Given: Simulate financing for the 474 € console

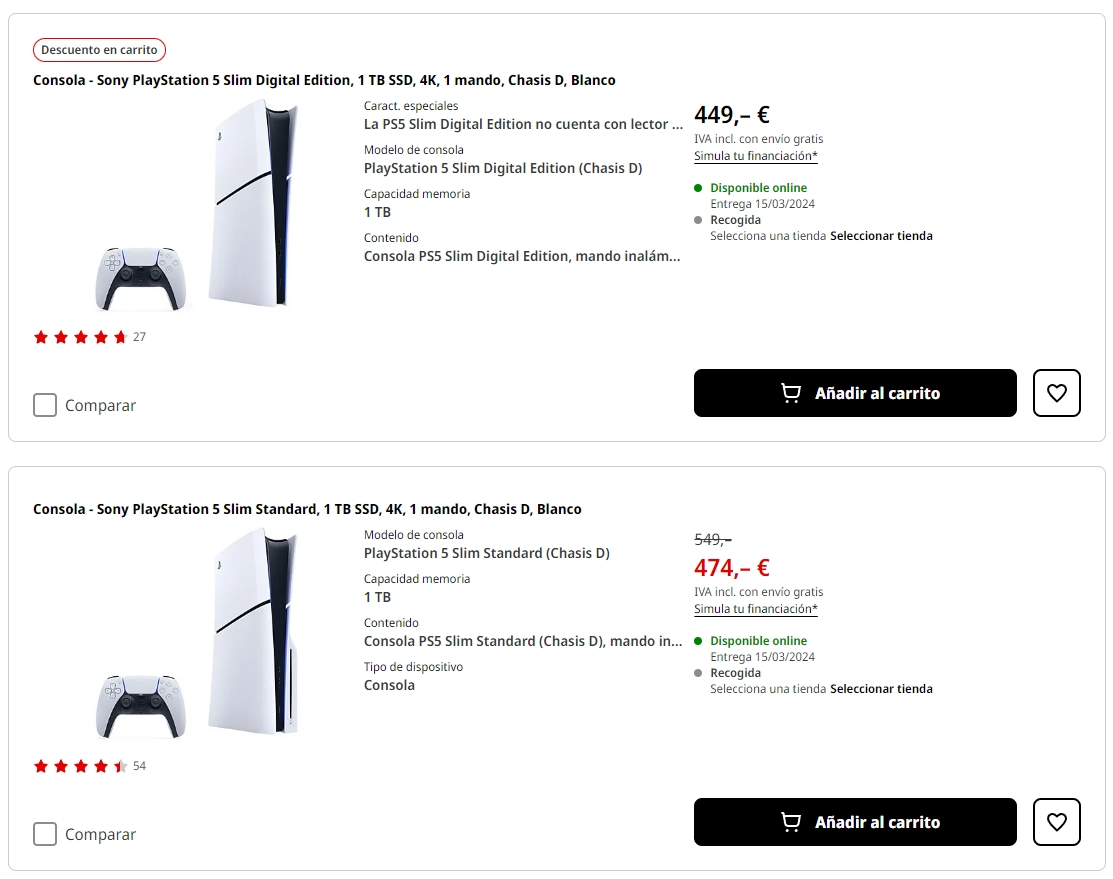Looking at the screenshot, I should point(756,609).
